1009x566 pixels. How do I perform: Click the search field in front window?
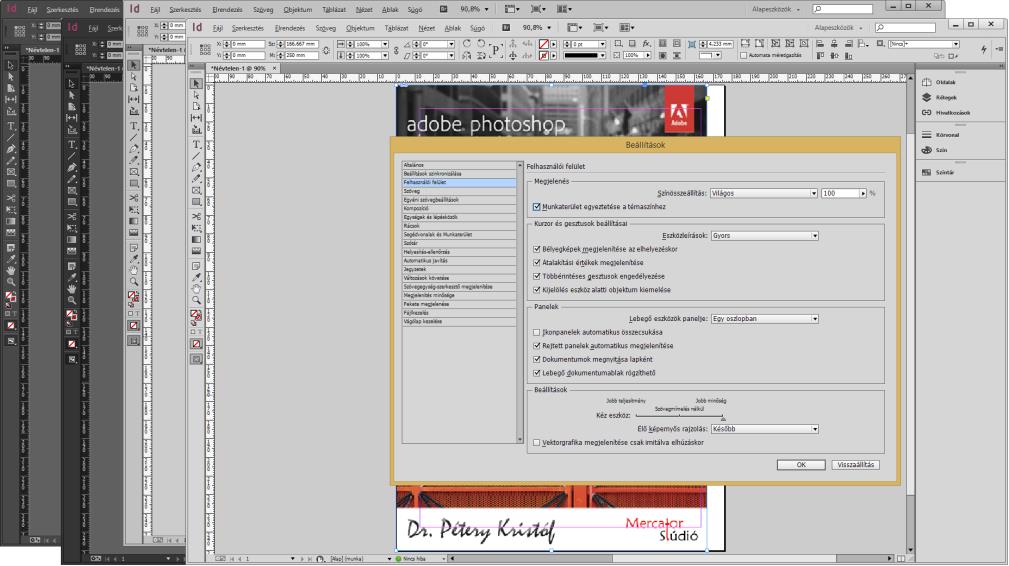[906, 28]
